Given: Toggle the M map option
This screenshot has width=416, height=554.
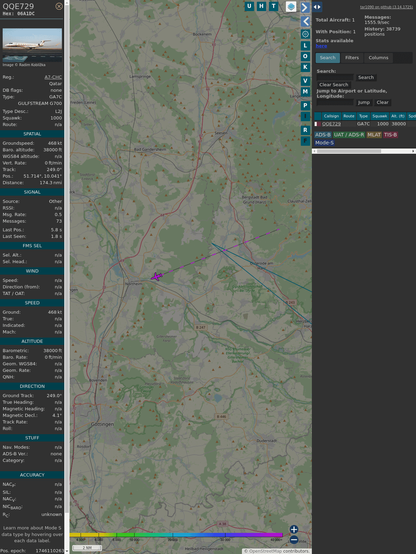Looking at the screenshot, I should pyautogui.click(x=305, y=92).
